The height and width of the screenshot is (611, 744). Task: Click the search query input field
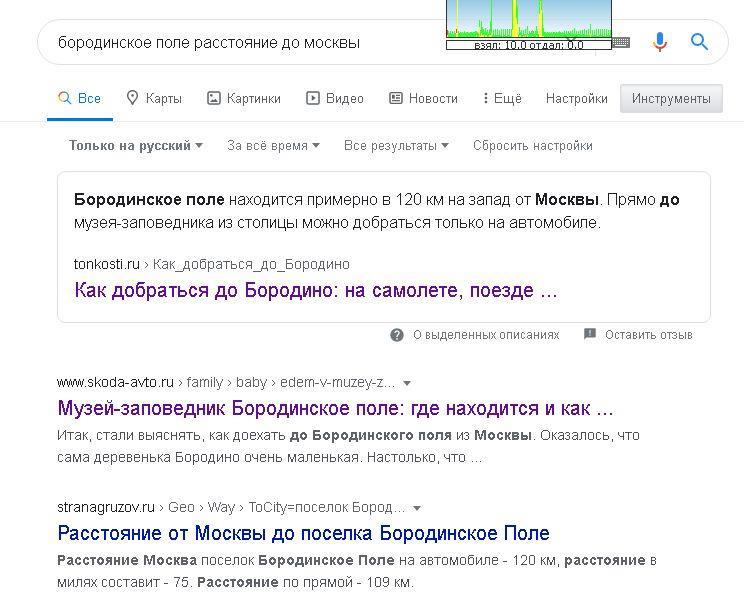(240, 42)
